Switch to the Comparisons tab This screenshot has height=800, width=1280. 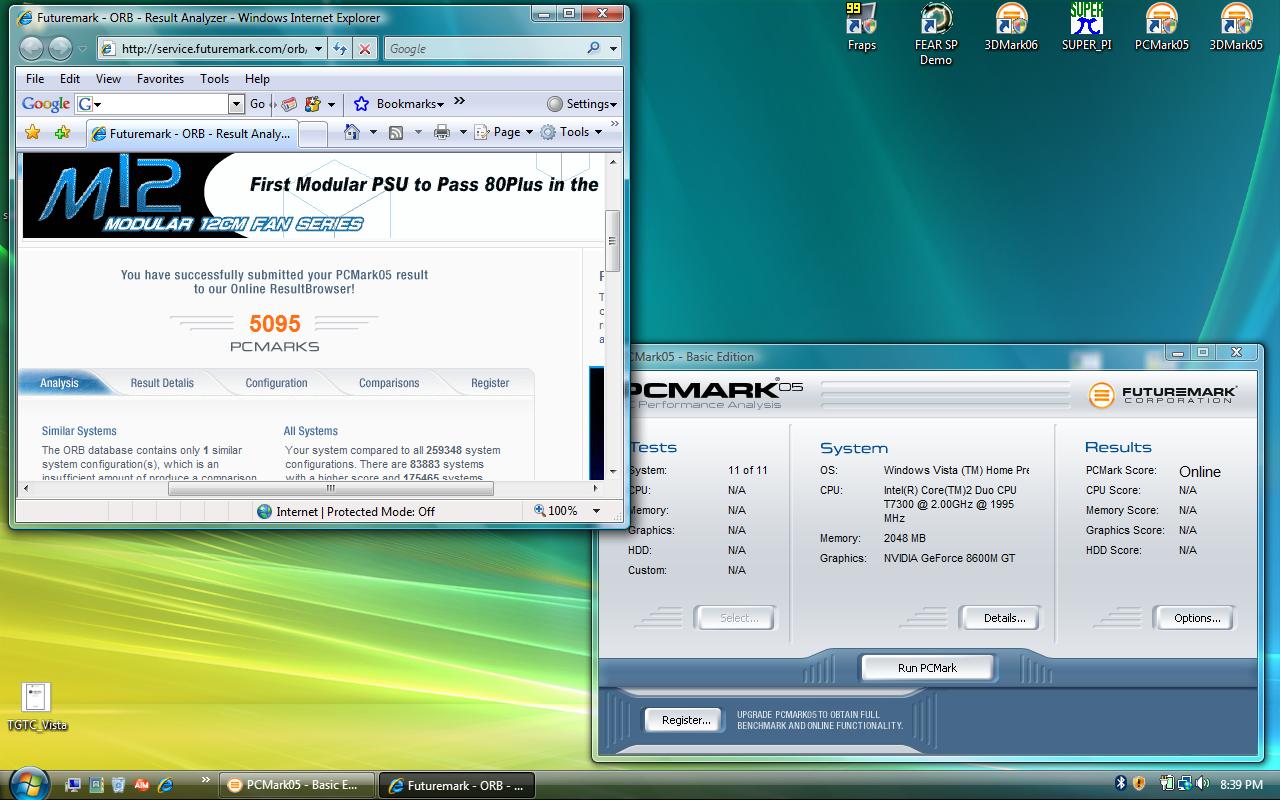tap(389, 383)
